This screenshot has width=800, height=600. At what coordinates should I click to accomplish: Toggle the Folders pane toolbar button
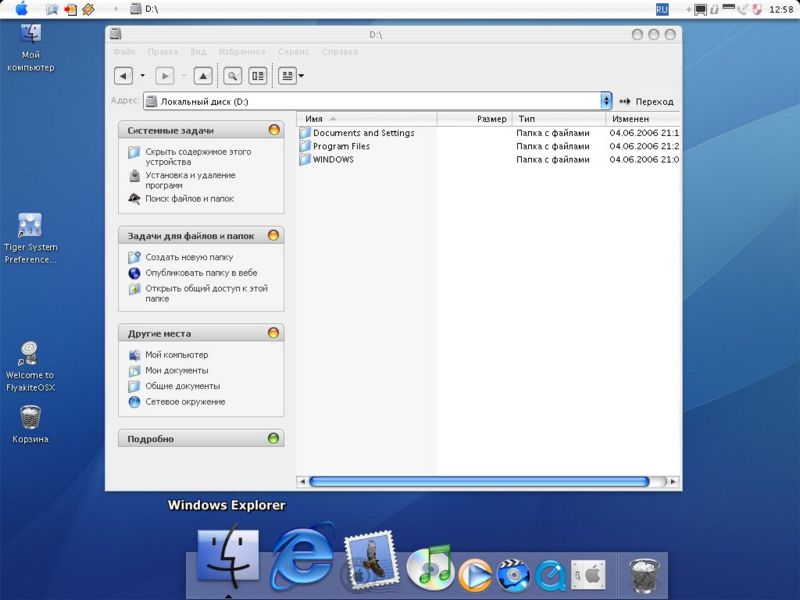point(258,76)
